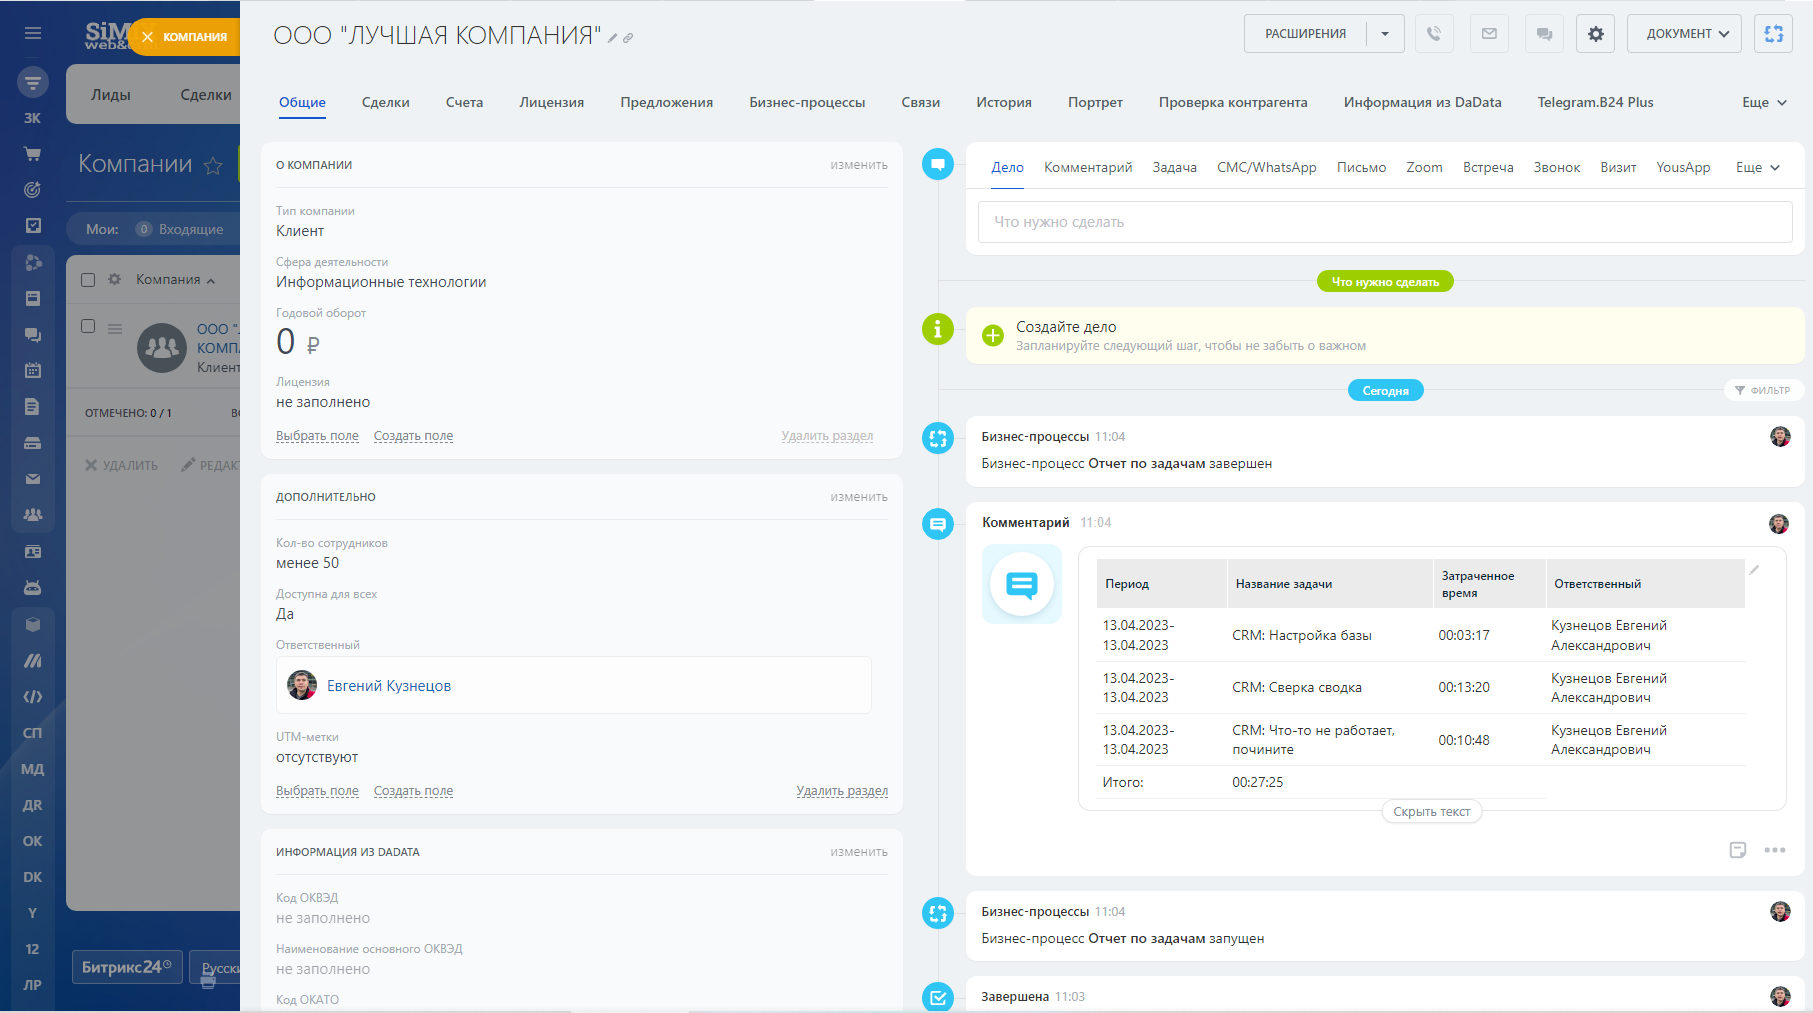The image size is (1813, 1013).
Task: Click the green plus icon to create activity
Action: pyautogui.click(x=992, y=336)
